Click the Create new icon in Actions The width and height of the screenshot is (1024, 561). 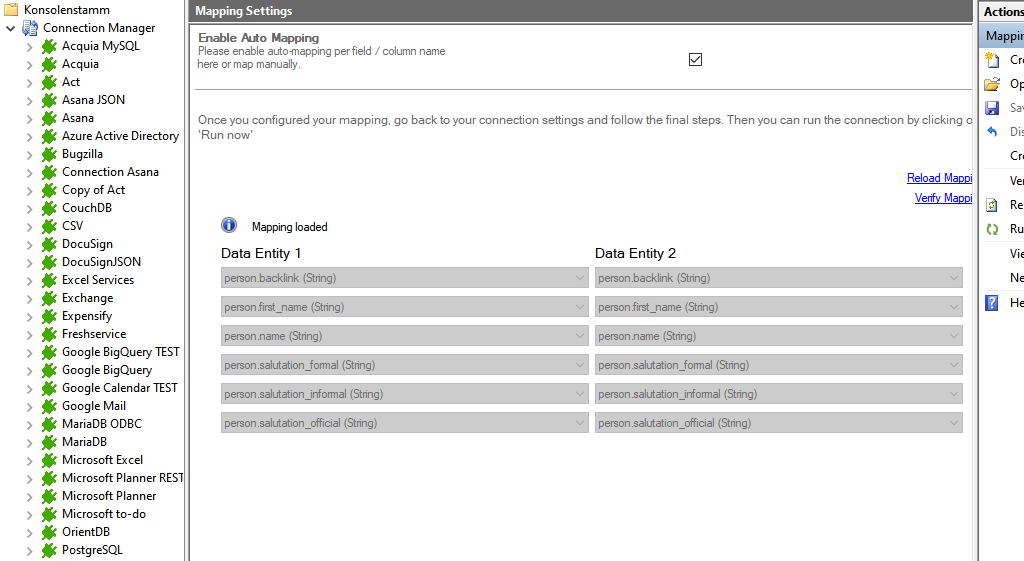tap(992, 60)
